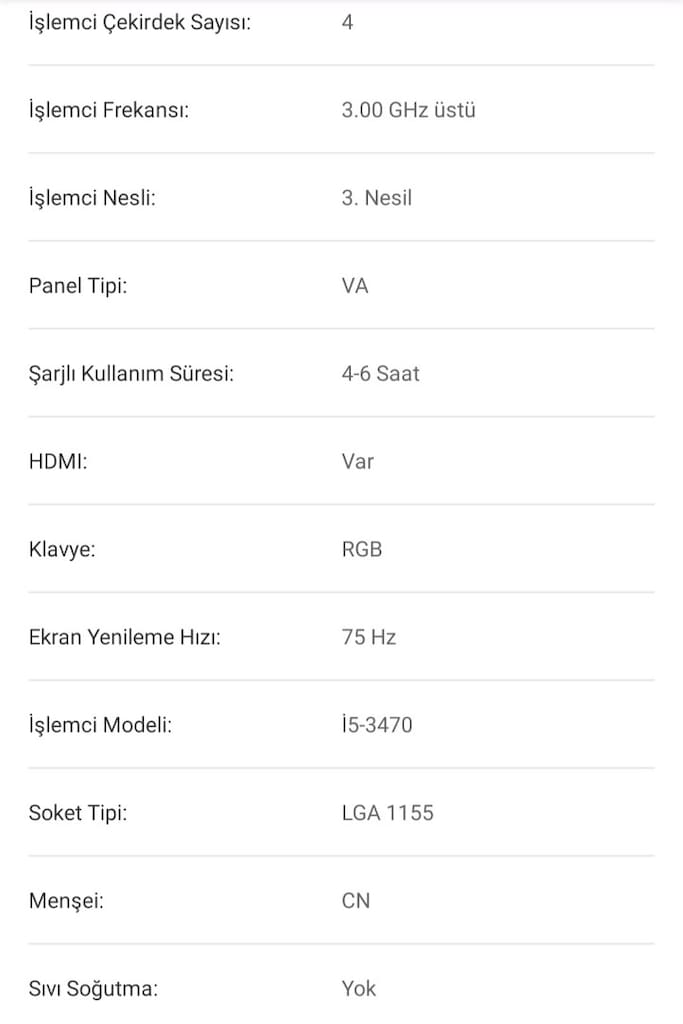Click the VA panel type value
The height and width of the screenshot is (1024, 683).
[x=355, y=286]
